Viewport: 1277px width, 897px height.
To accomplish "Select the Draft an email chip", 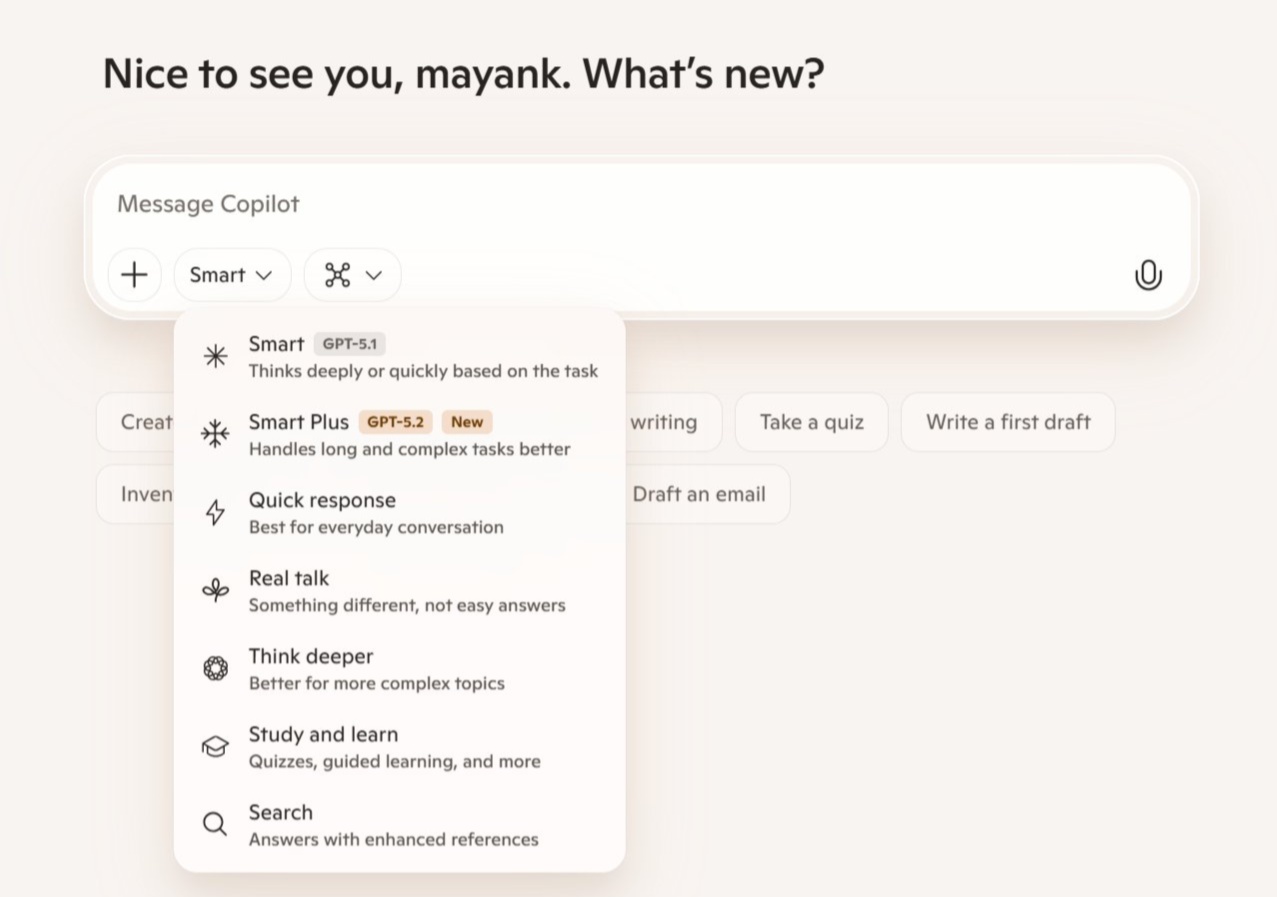I will click(699, 494).
